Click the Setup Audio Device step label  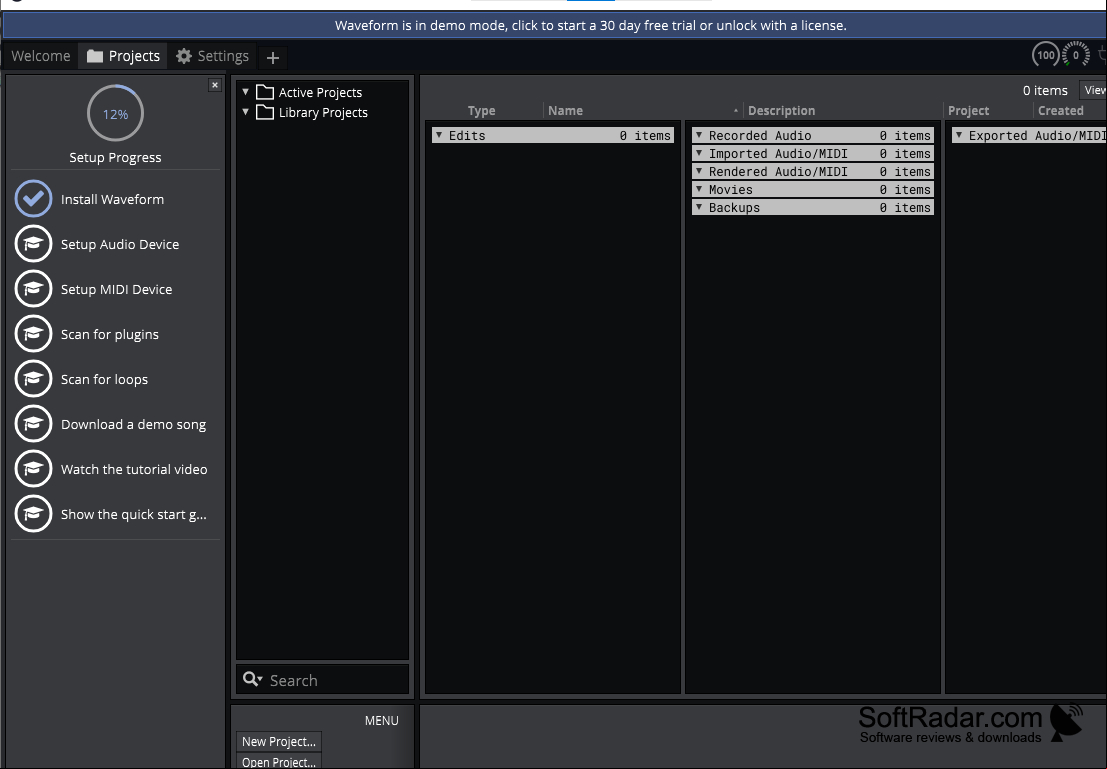click(x=120, y=244)
